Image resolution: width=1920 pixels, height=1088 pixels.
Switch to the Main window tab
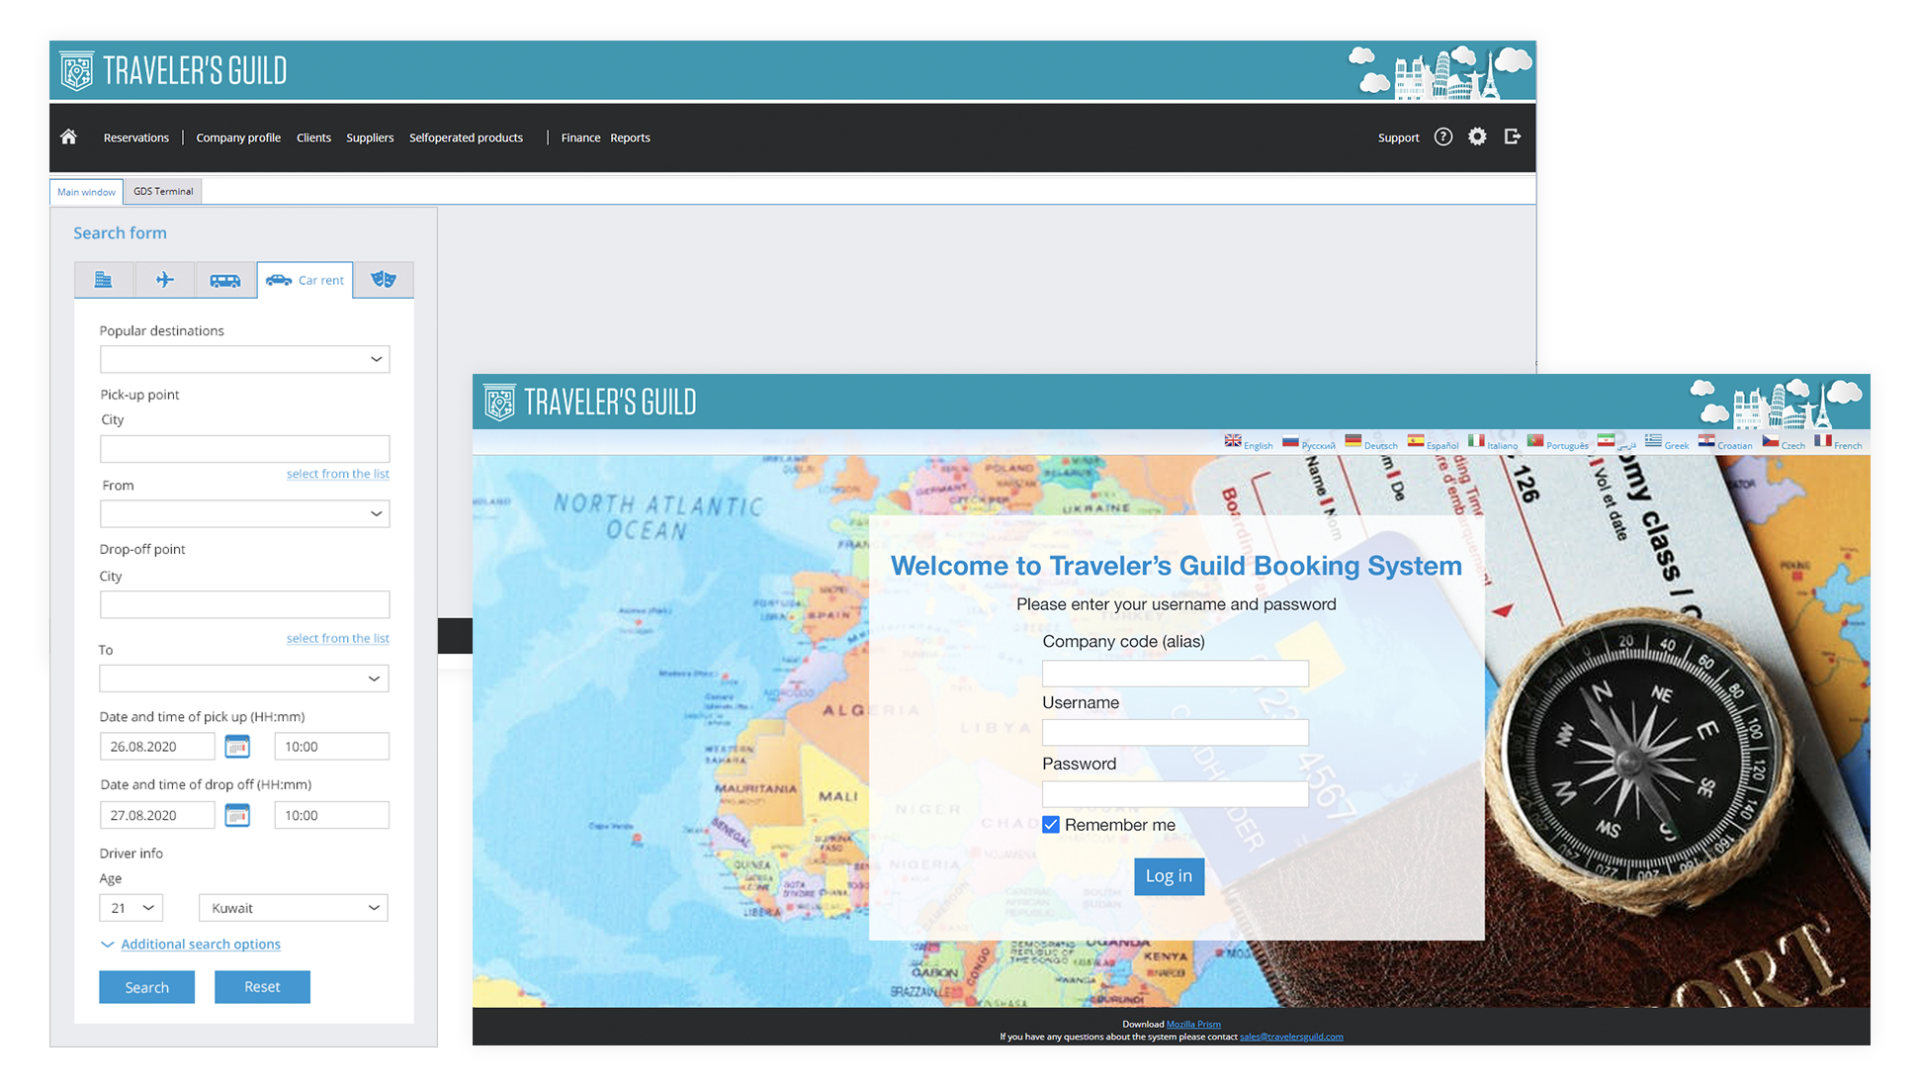(x=86, y=192)
